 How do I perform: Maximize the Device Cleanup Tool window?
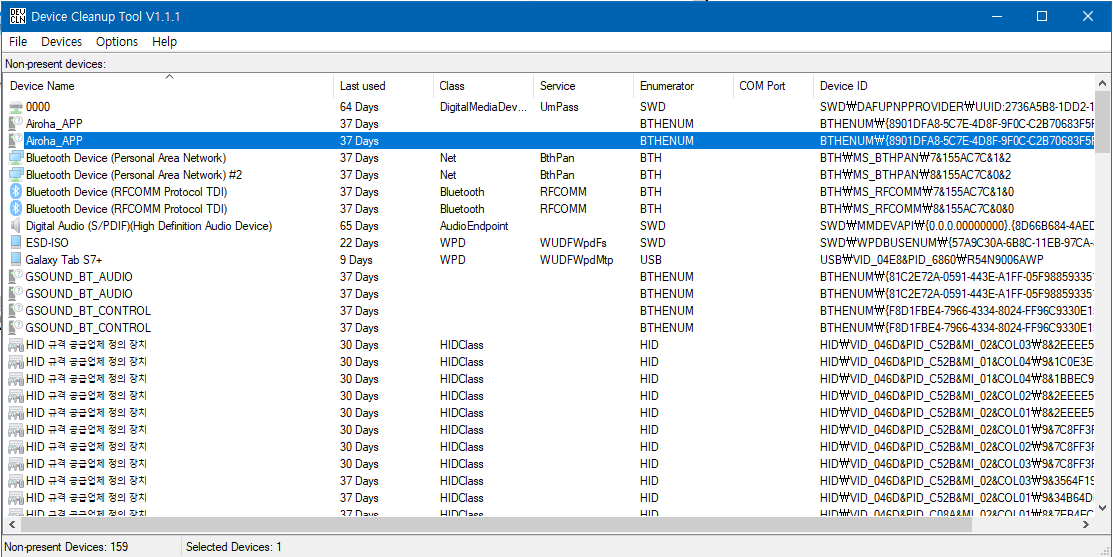(x=1042, y=16)
